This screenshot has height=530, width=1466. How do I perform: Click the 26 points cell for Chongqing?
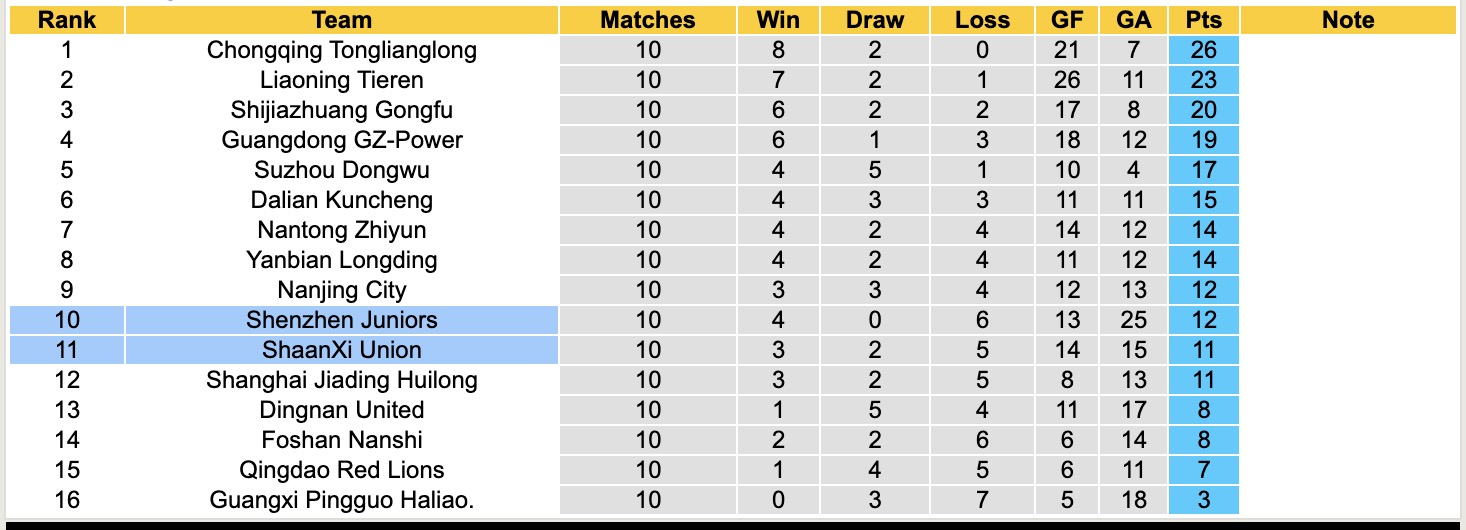pyautogui.click(x=1204, y=50)
